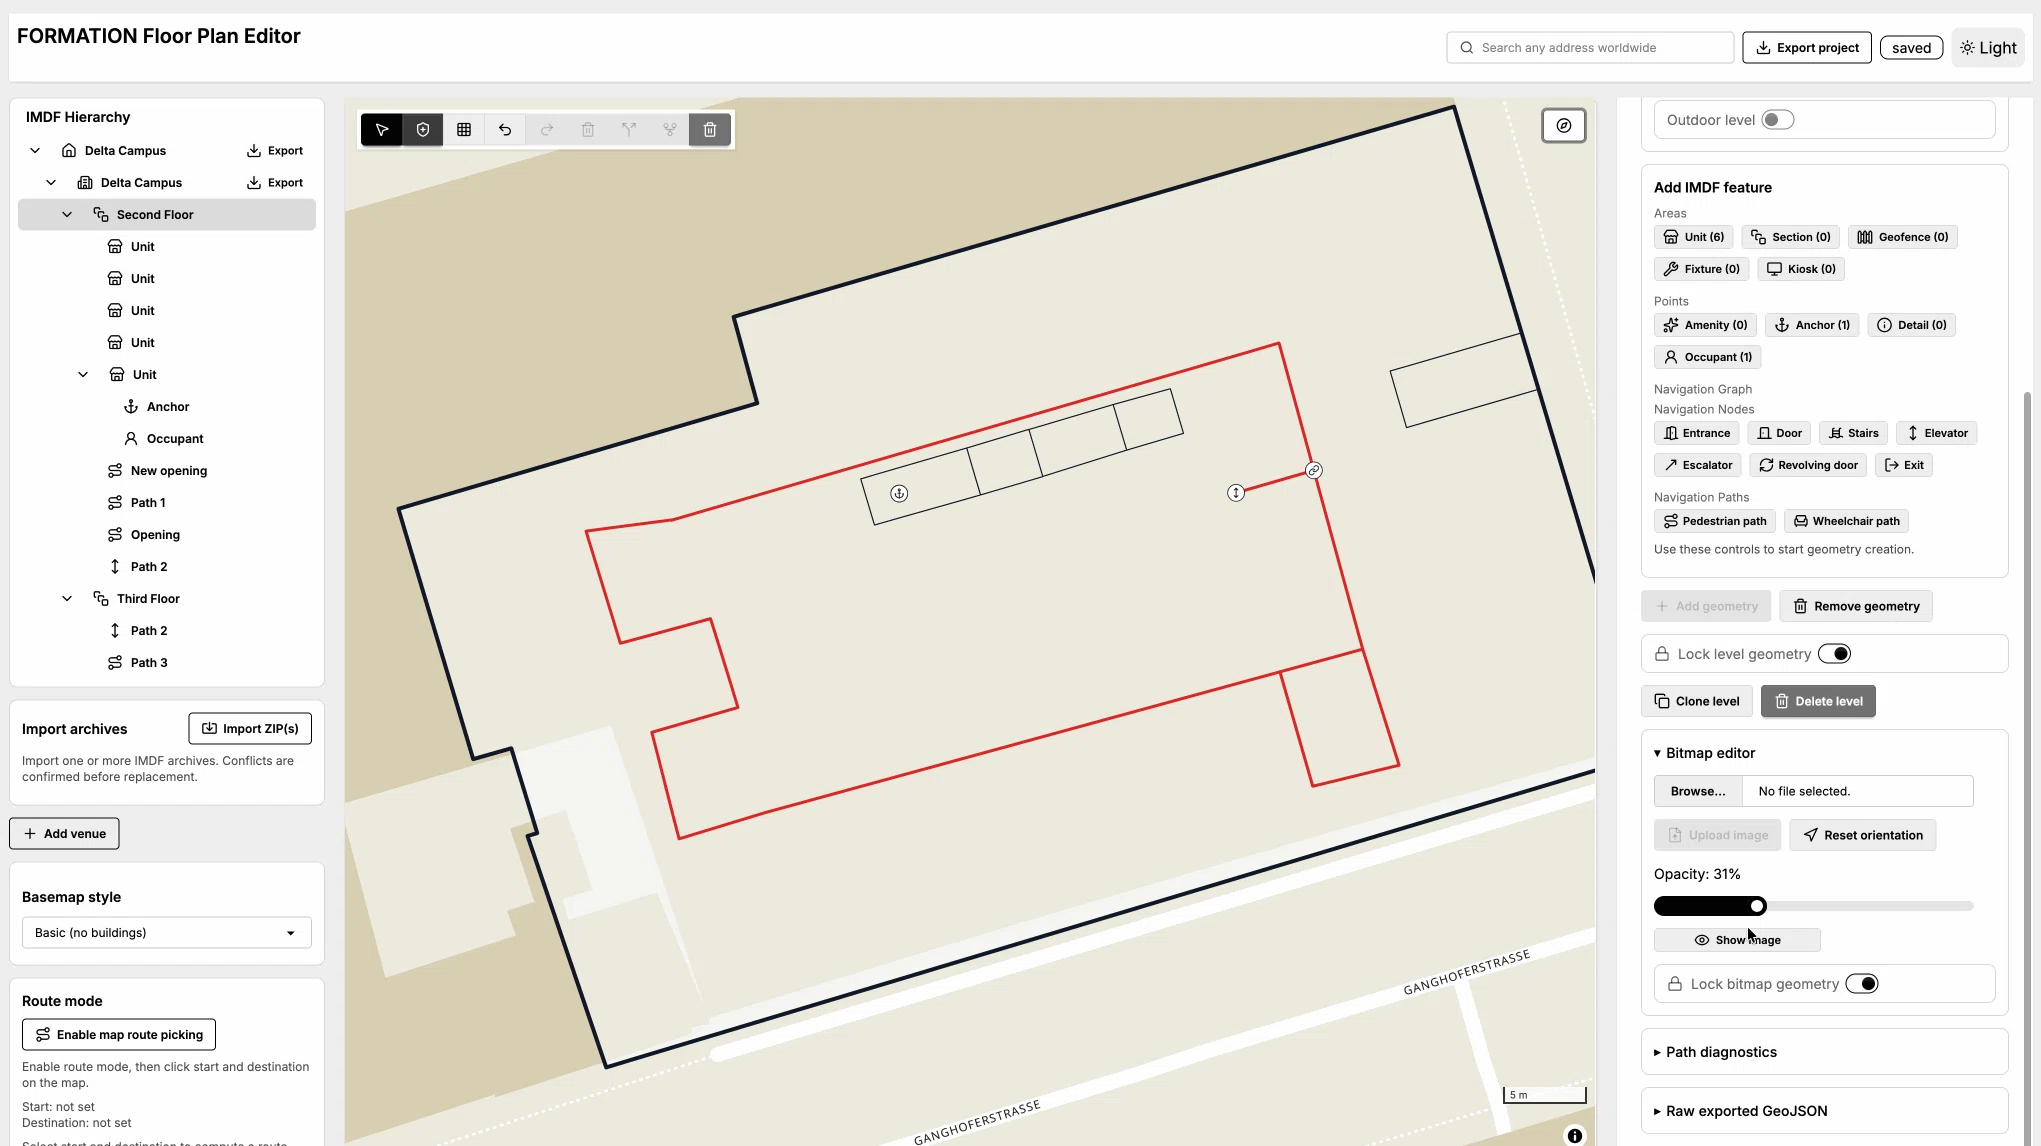Image resolution: width=2041 pixels, height=1146 pixels.
Task: Activate the shield-plus tool in map toolbar
Action: point(423,129)
